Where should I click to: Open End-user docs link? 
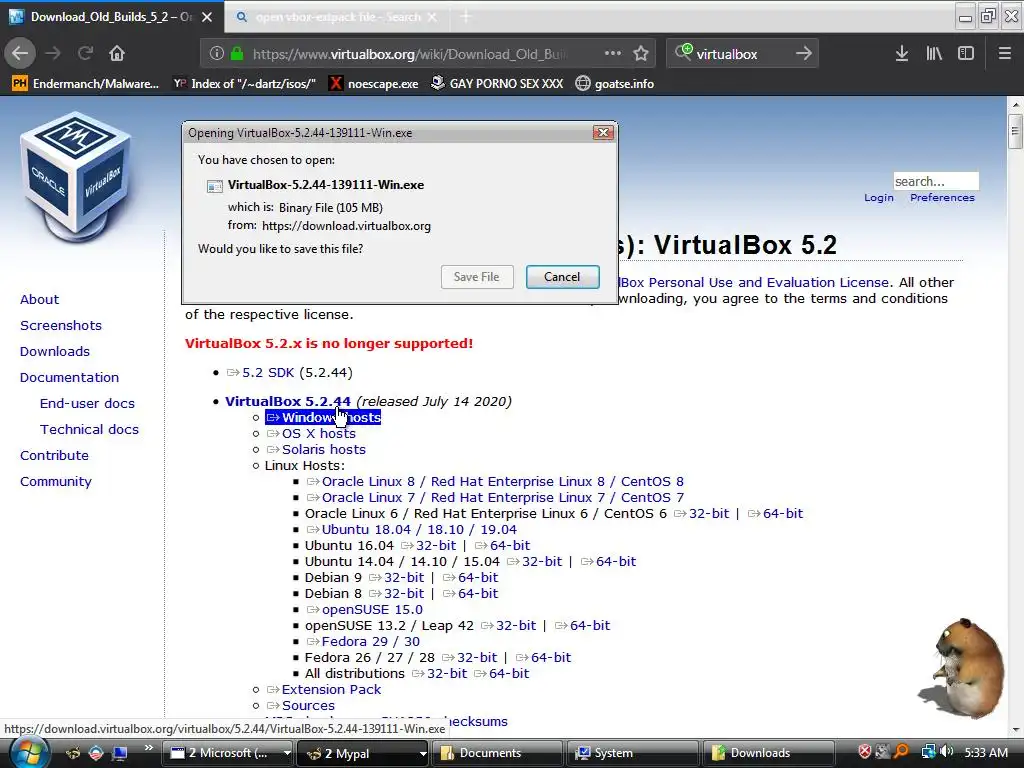pyautogui.click(x=88, y=404)
